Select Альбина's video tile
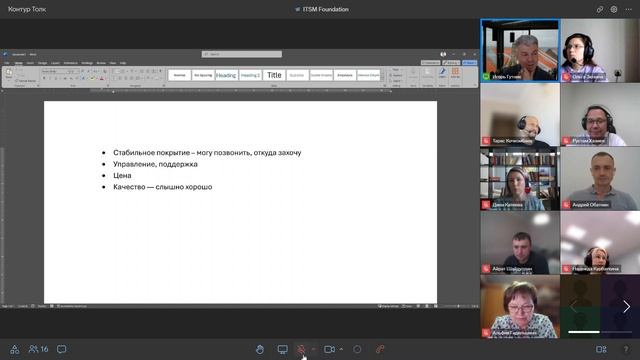Screen dimensions: 640x360 (520, 307)
